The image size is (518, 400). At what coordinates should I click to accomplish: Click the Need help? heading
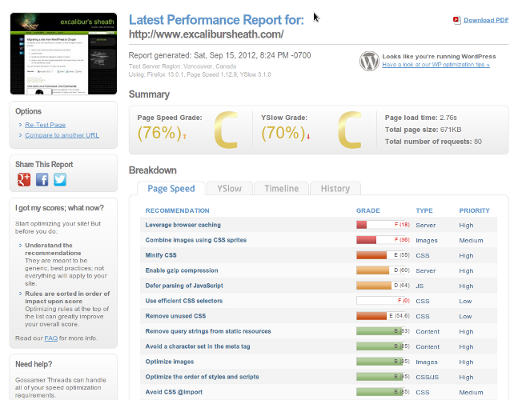click(34, 364)
